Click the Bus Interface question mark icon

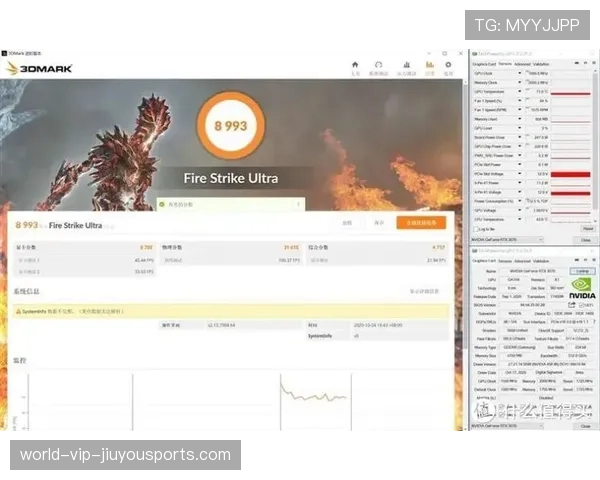[594, 322]
